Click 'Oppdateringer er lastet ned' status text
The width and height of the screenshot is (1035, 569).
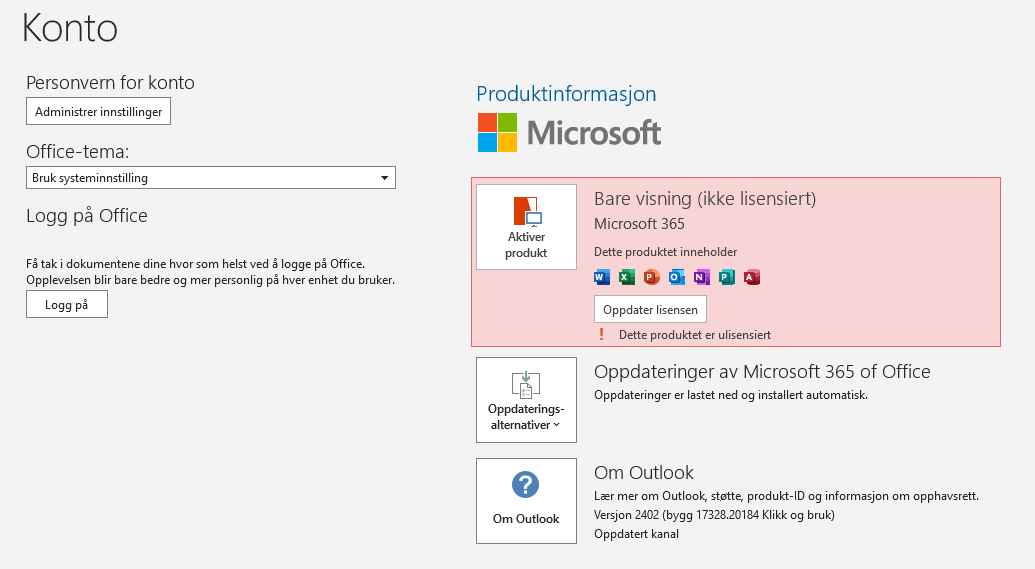pos(731,395)
